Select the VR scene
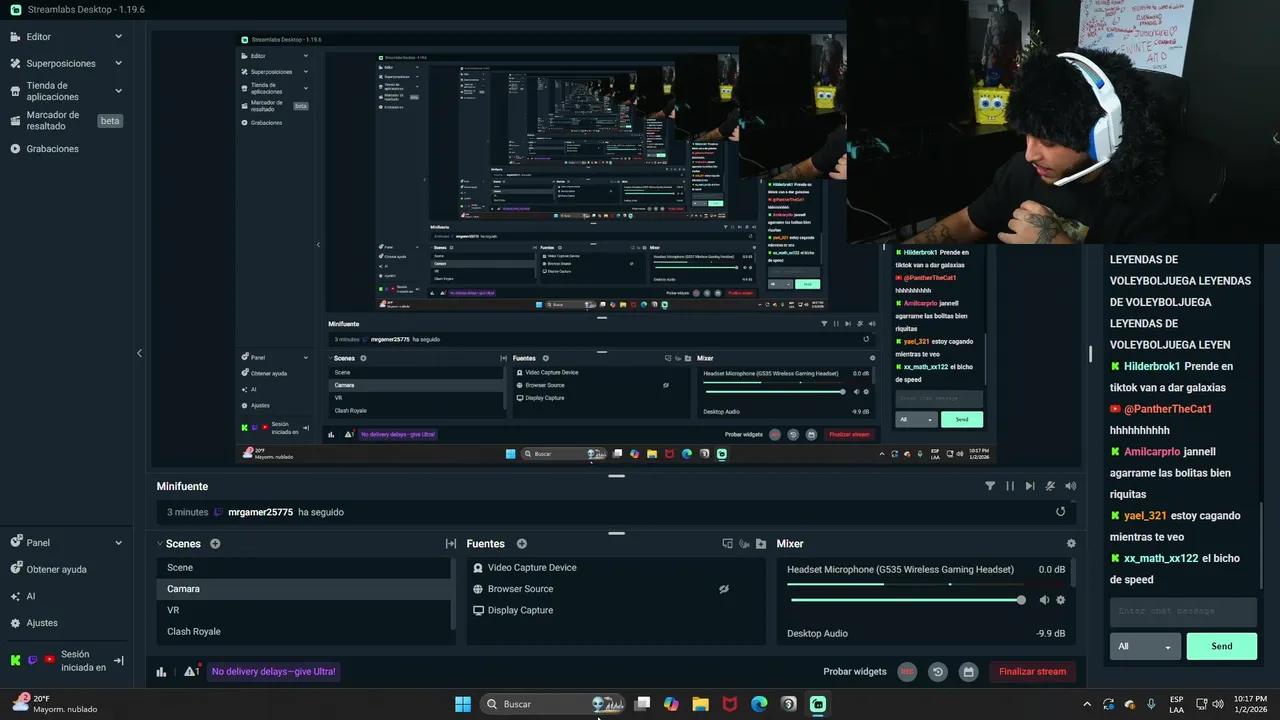 (x=304, y=610)
